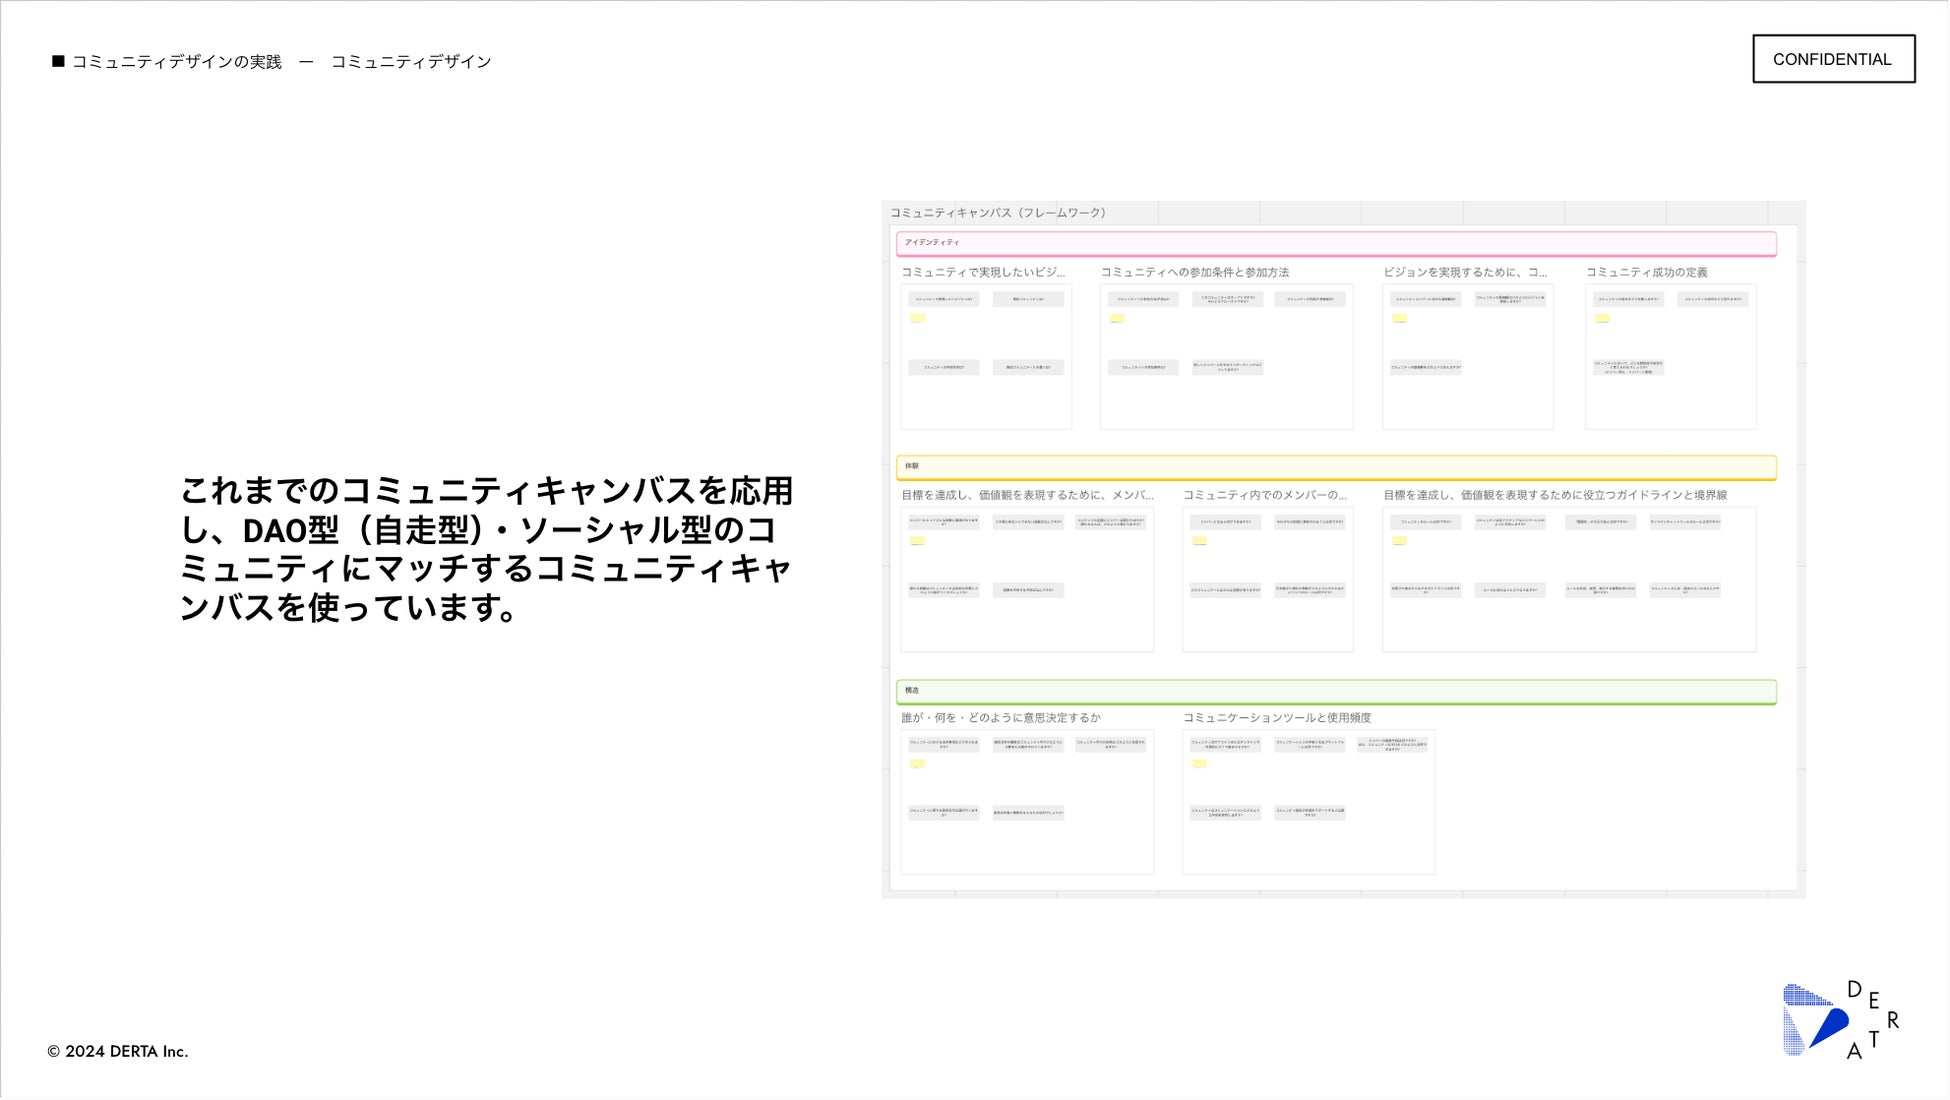This screenshot has width=1950, height=1100.
Task: Click the CONFIDENTIAL label box
Action: click(1833, 59)
